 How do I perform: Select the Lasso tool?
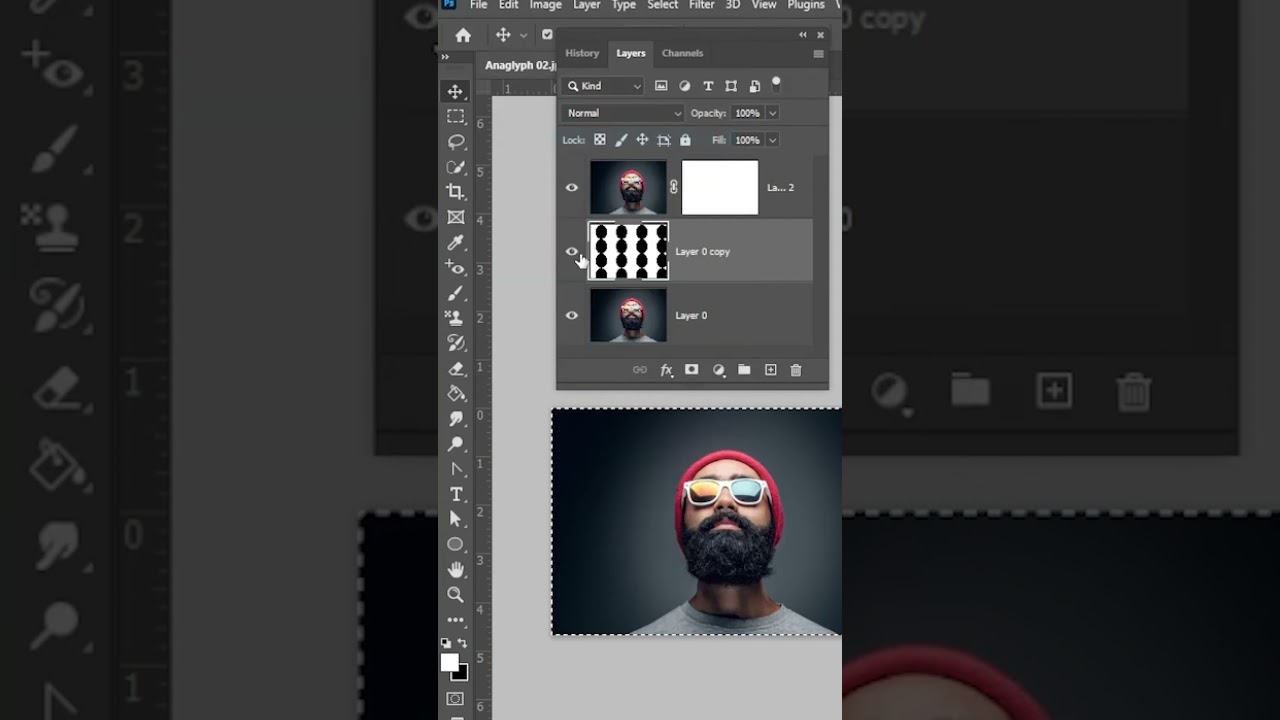click(455, 141)
